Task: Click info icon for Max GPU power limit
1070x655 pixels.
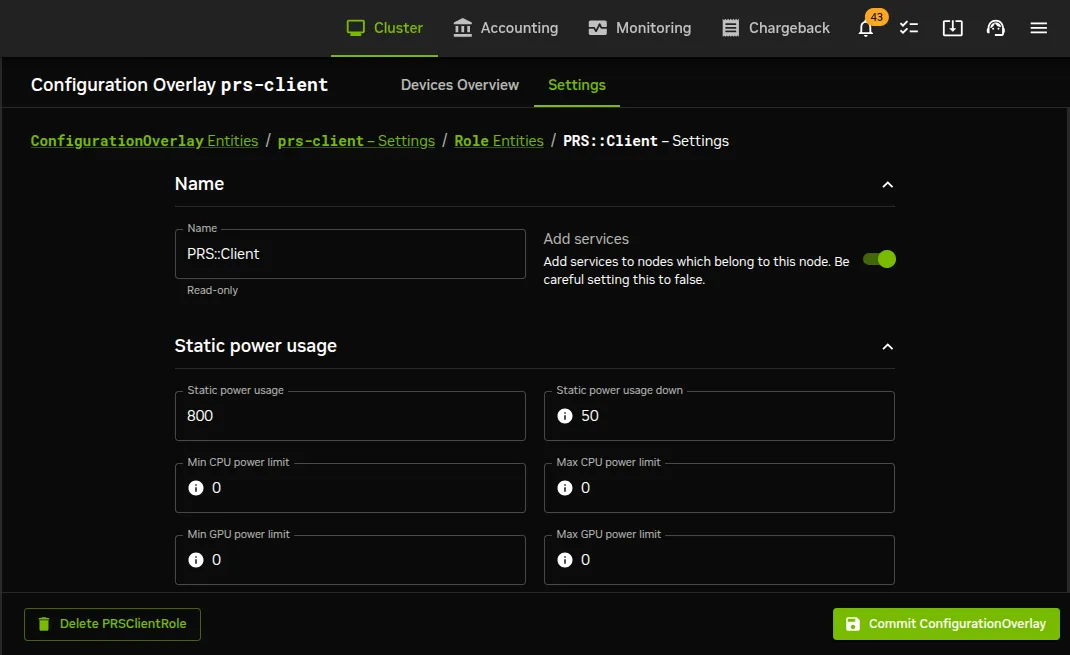Action: click(x=565, y=560)
